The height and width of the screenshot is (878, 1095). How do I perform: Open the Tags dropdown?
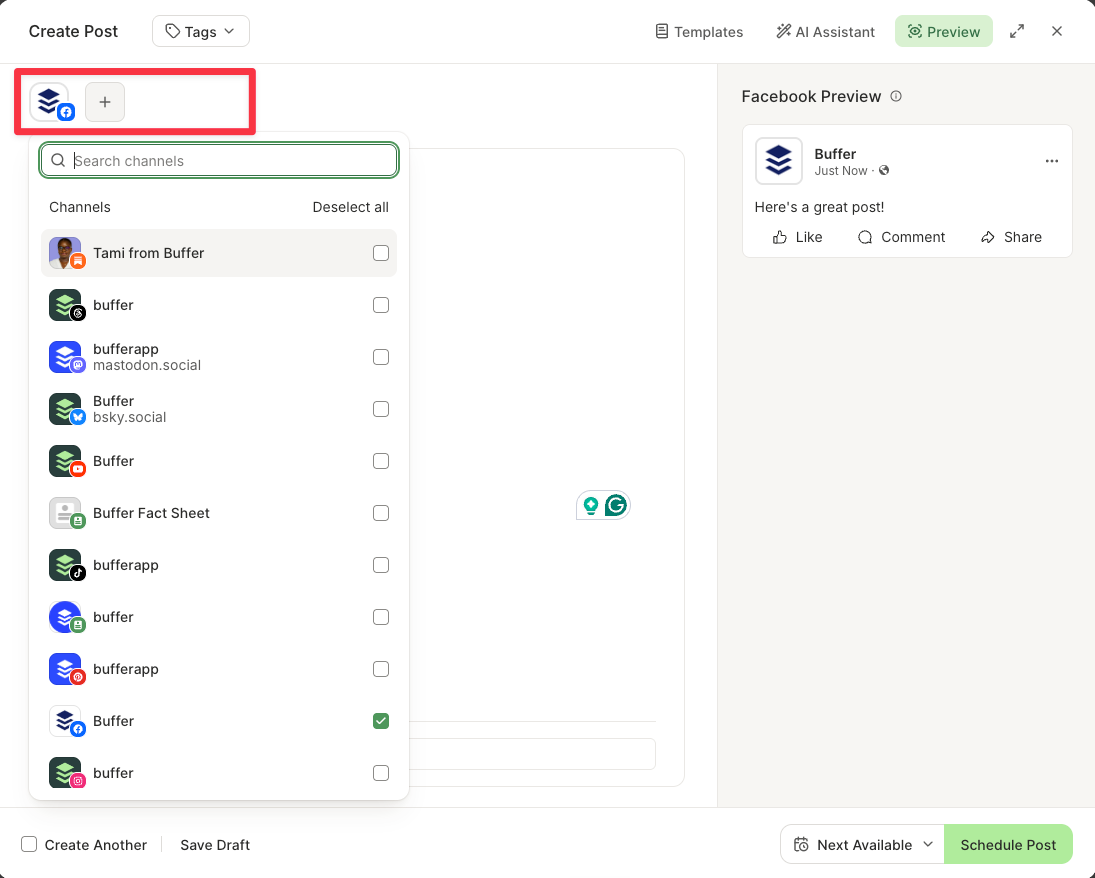[200, 31]
